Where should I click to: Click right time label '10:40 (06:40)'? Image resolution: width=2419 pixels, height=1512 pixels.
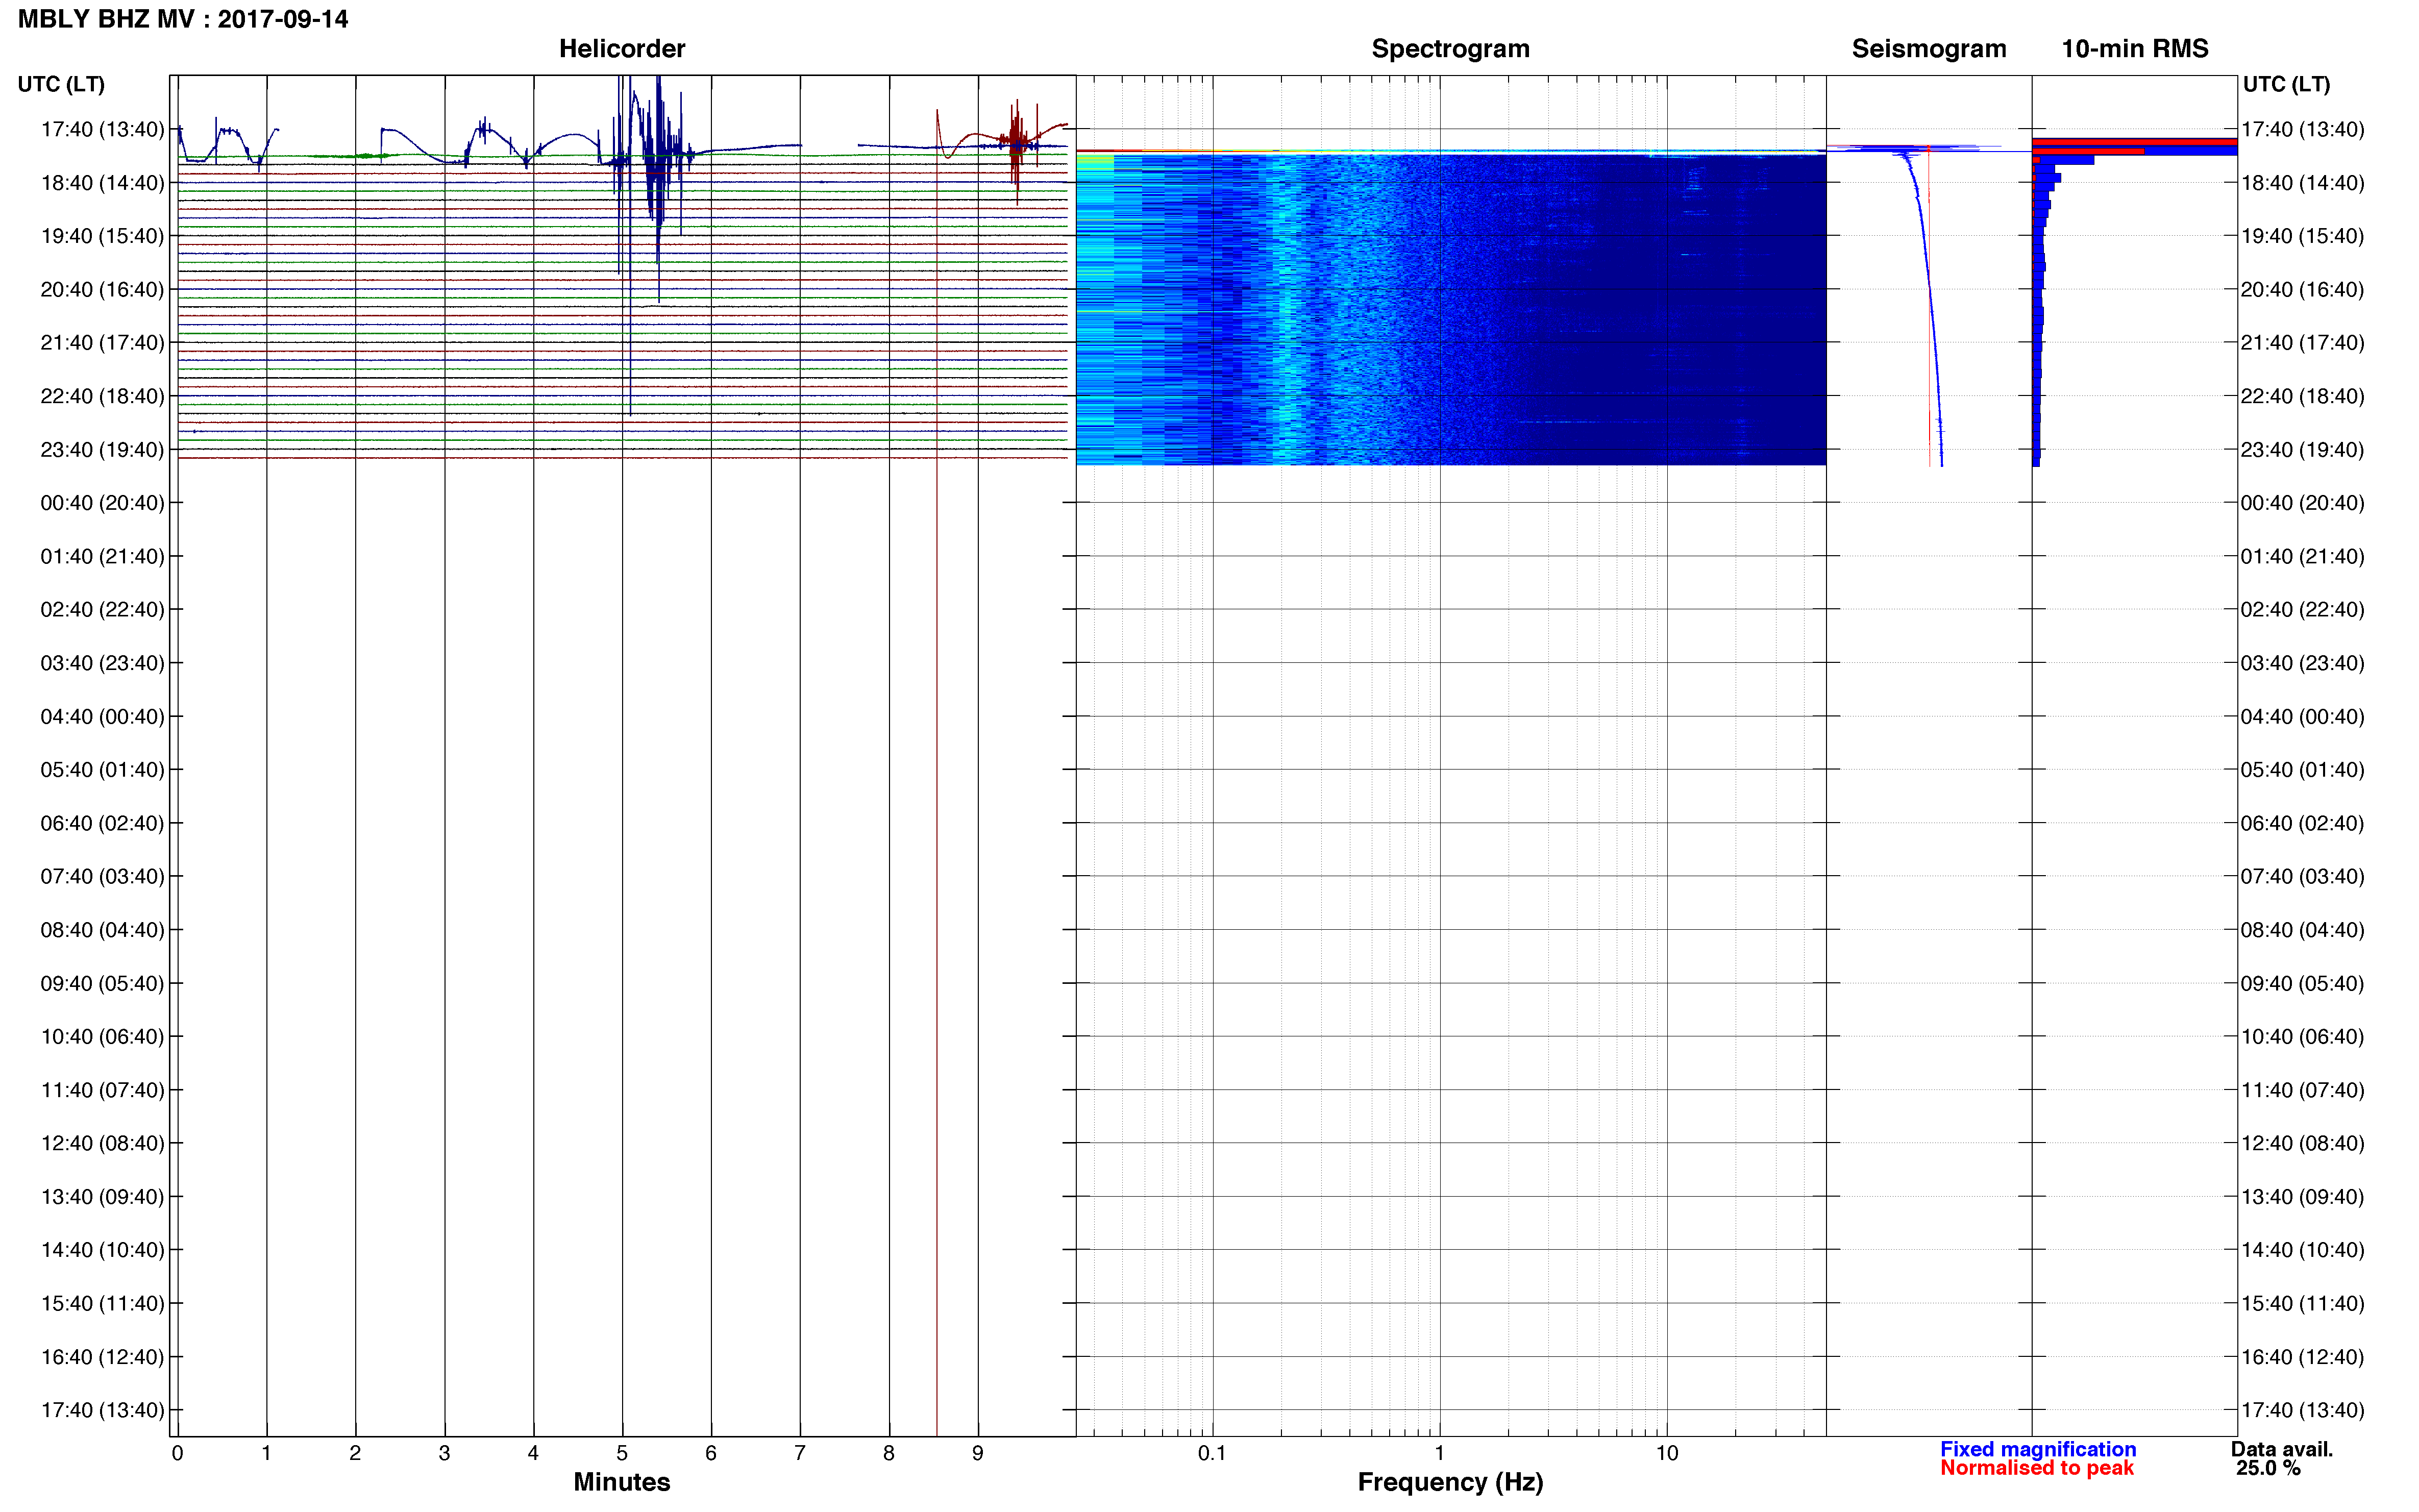(2302, 1037)
